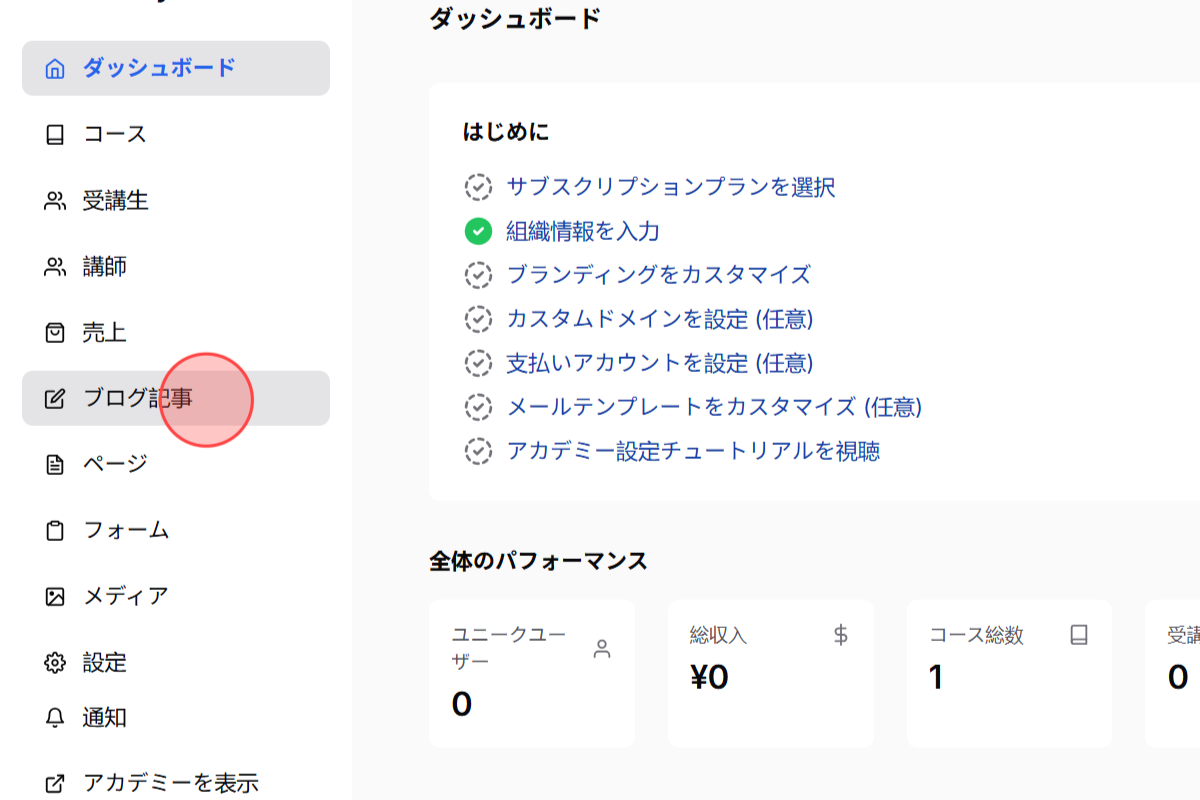Select the コース総数 statistics card
Screen dimensions: 1200x800
coord(1009,673)
